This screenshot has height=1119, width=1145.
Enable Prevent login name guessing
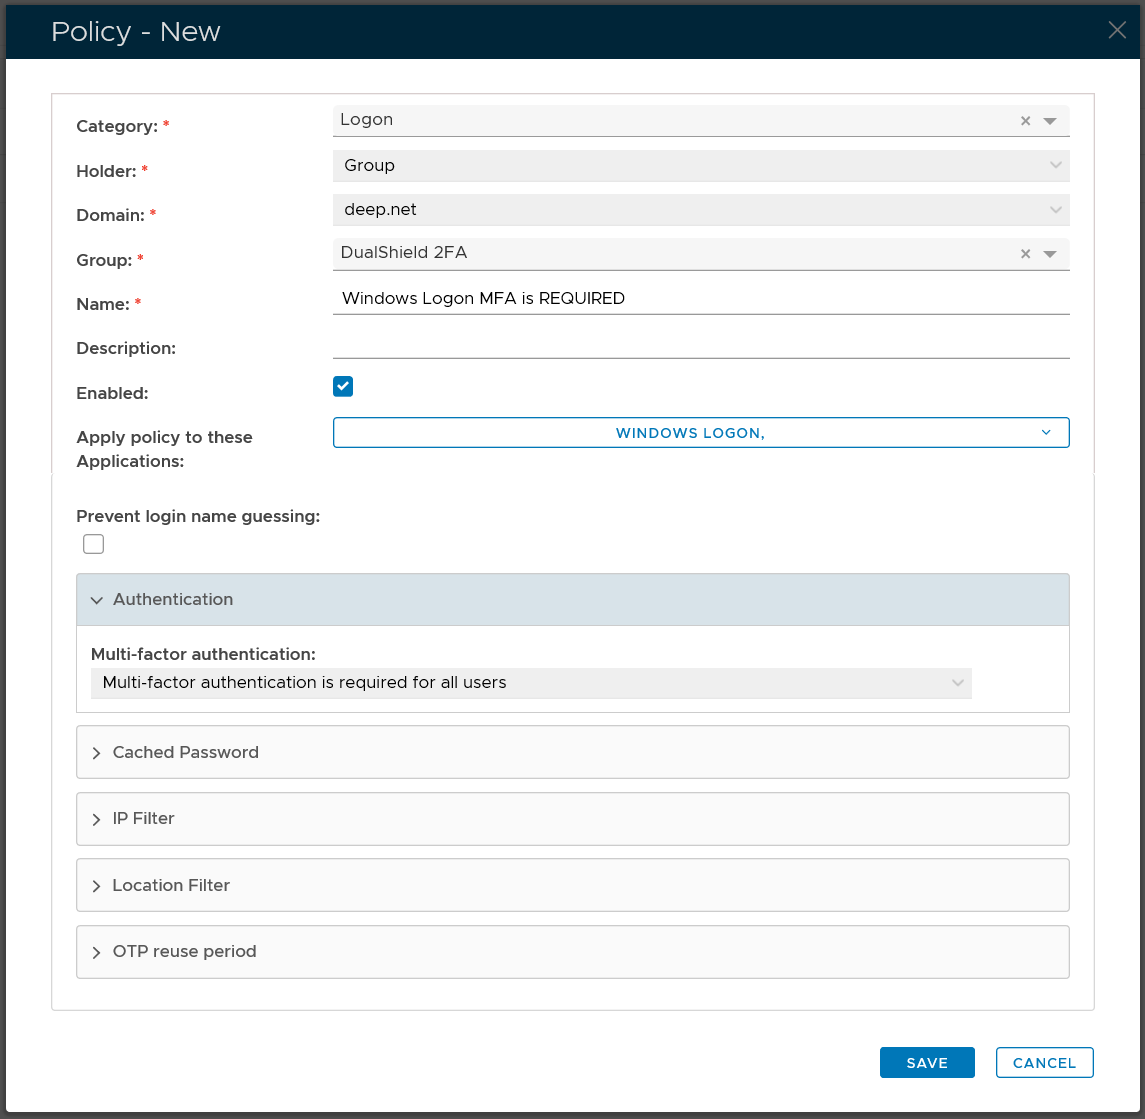point(94,544)
